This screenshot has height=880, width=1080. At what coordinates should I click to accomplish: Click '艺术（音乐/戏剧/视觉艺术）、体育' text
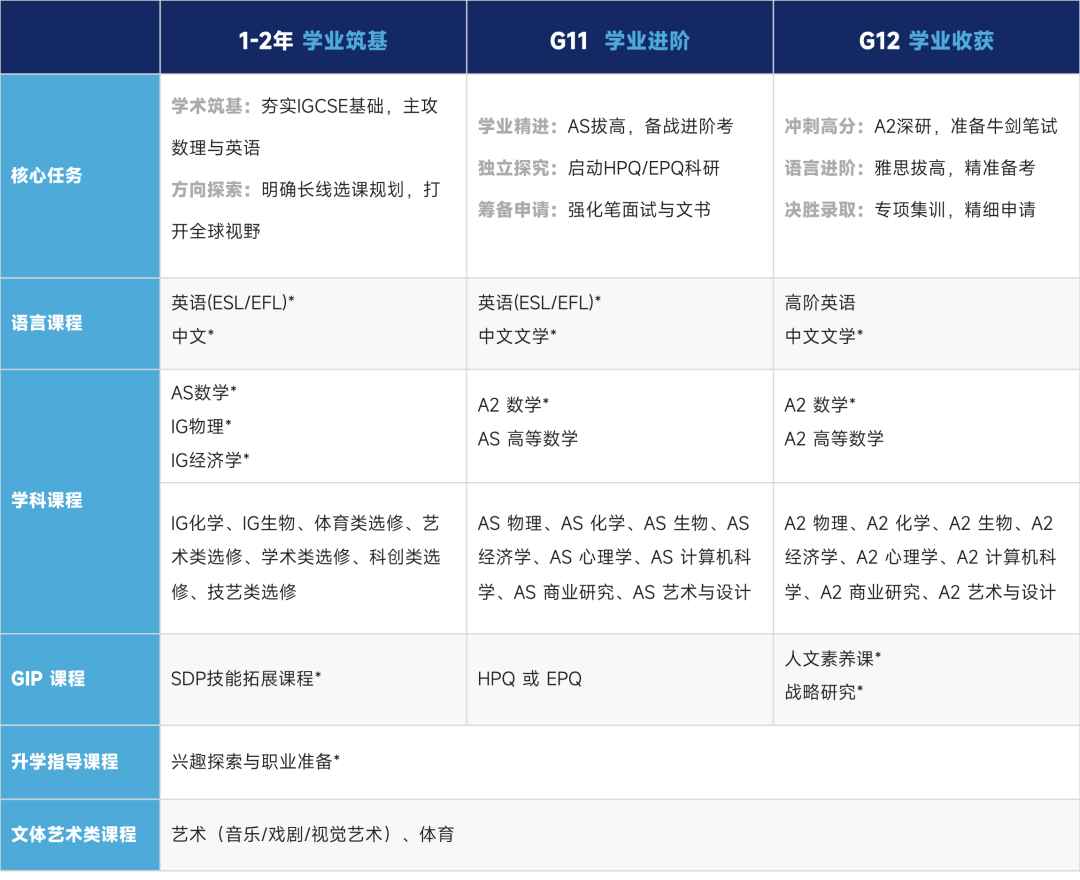click(x=313, y=835)
